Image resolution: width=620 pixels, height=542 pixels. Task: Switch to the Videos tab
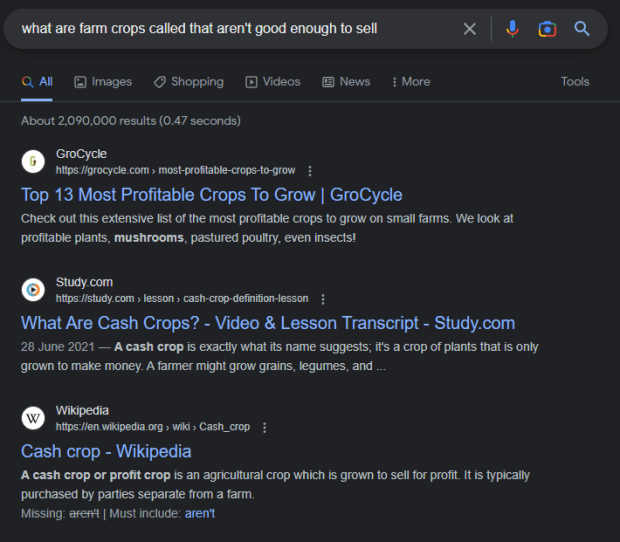[x=273, y=82]
